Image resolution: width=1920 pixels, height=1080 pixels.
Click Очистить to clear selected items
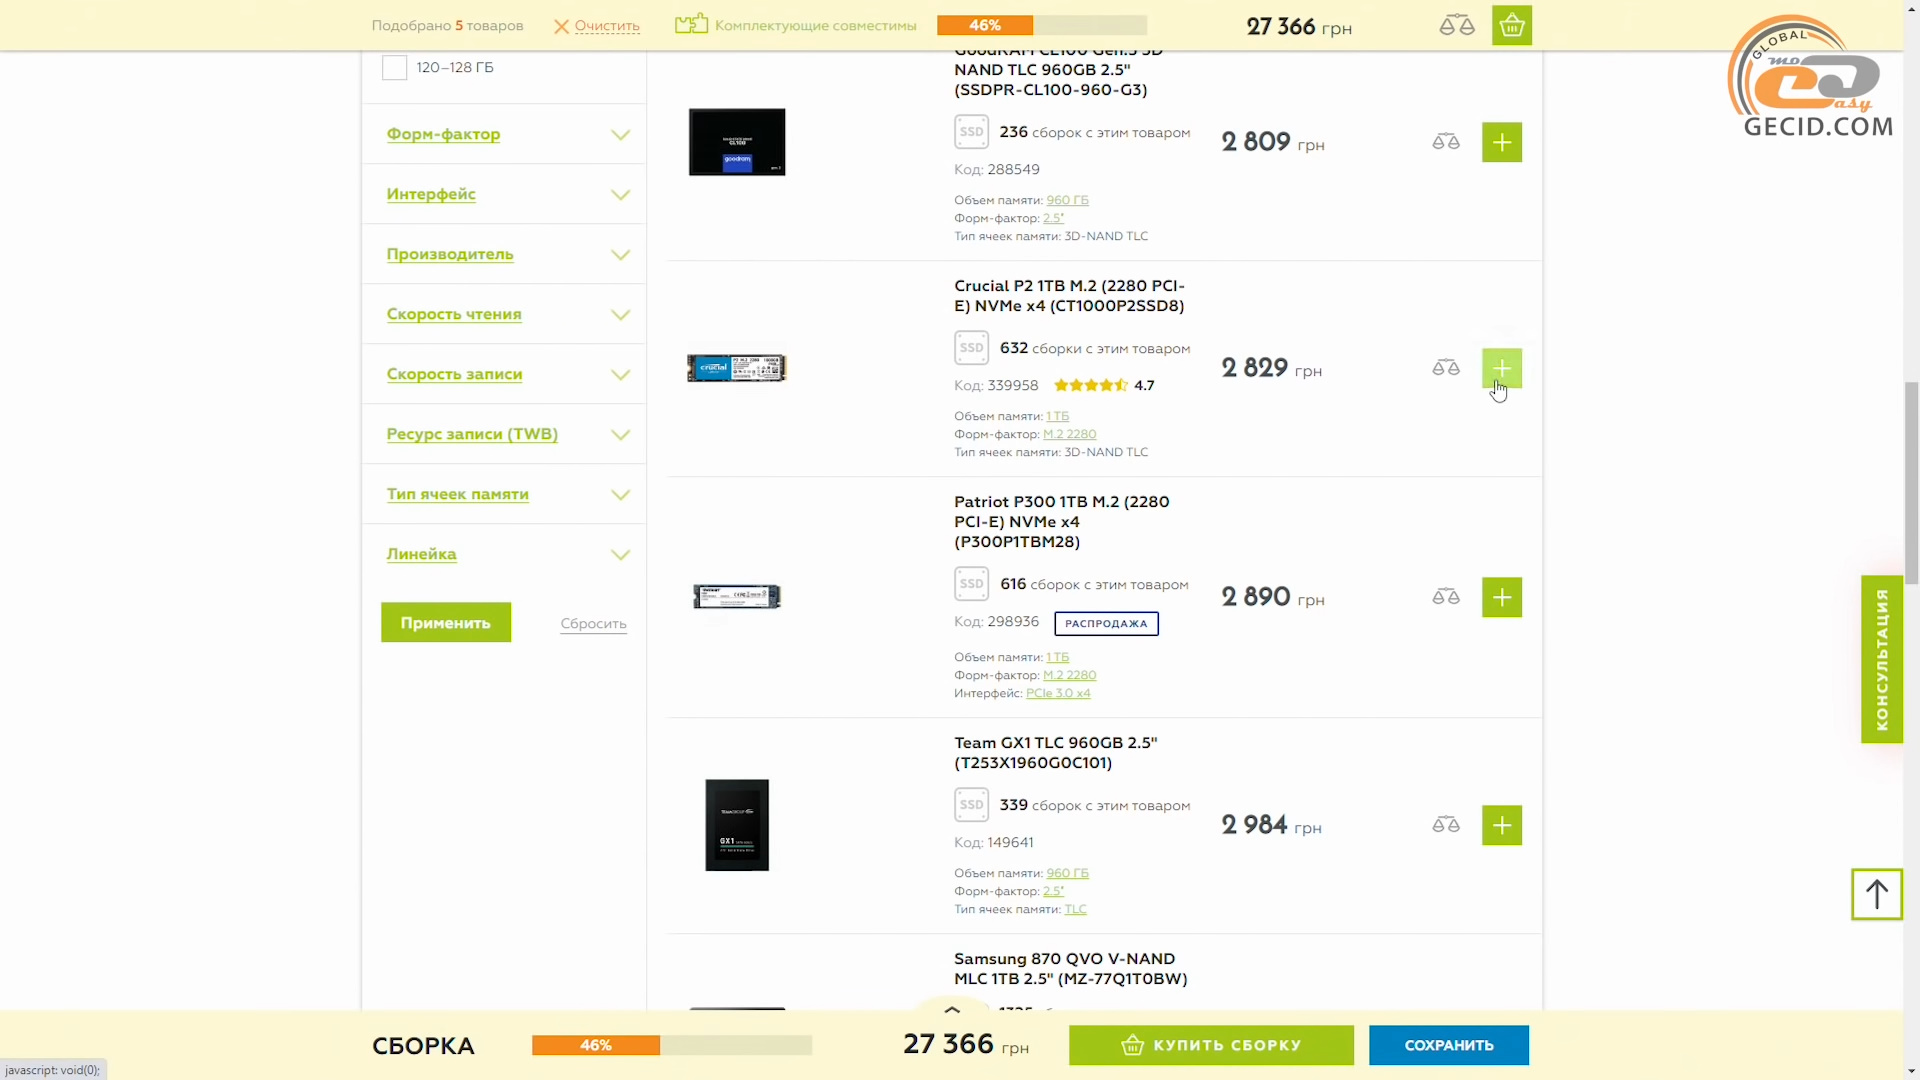(607, 26)
